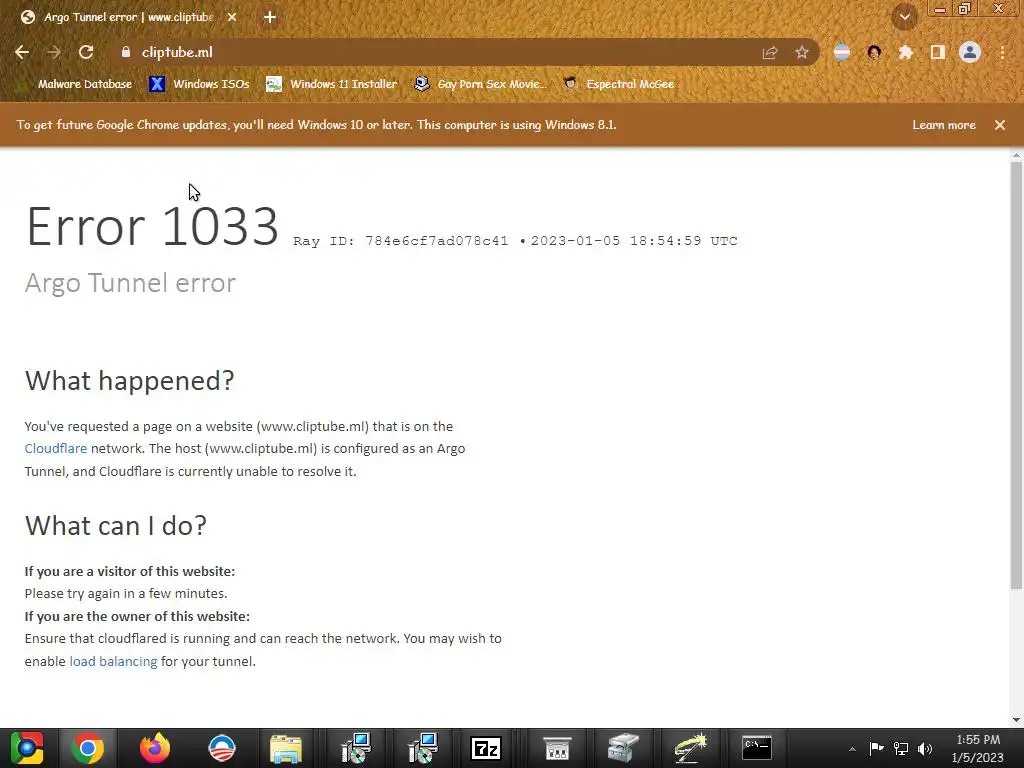The height and width of the screenshot is (768, 1024).
Task: Open the Extensions puzzle piece menu
Action: pos(906,52)
